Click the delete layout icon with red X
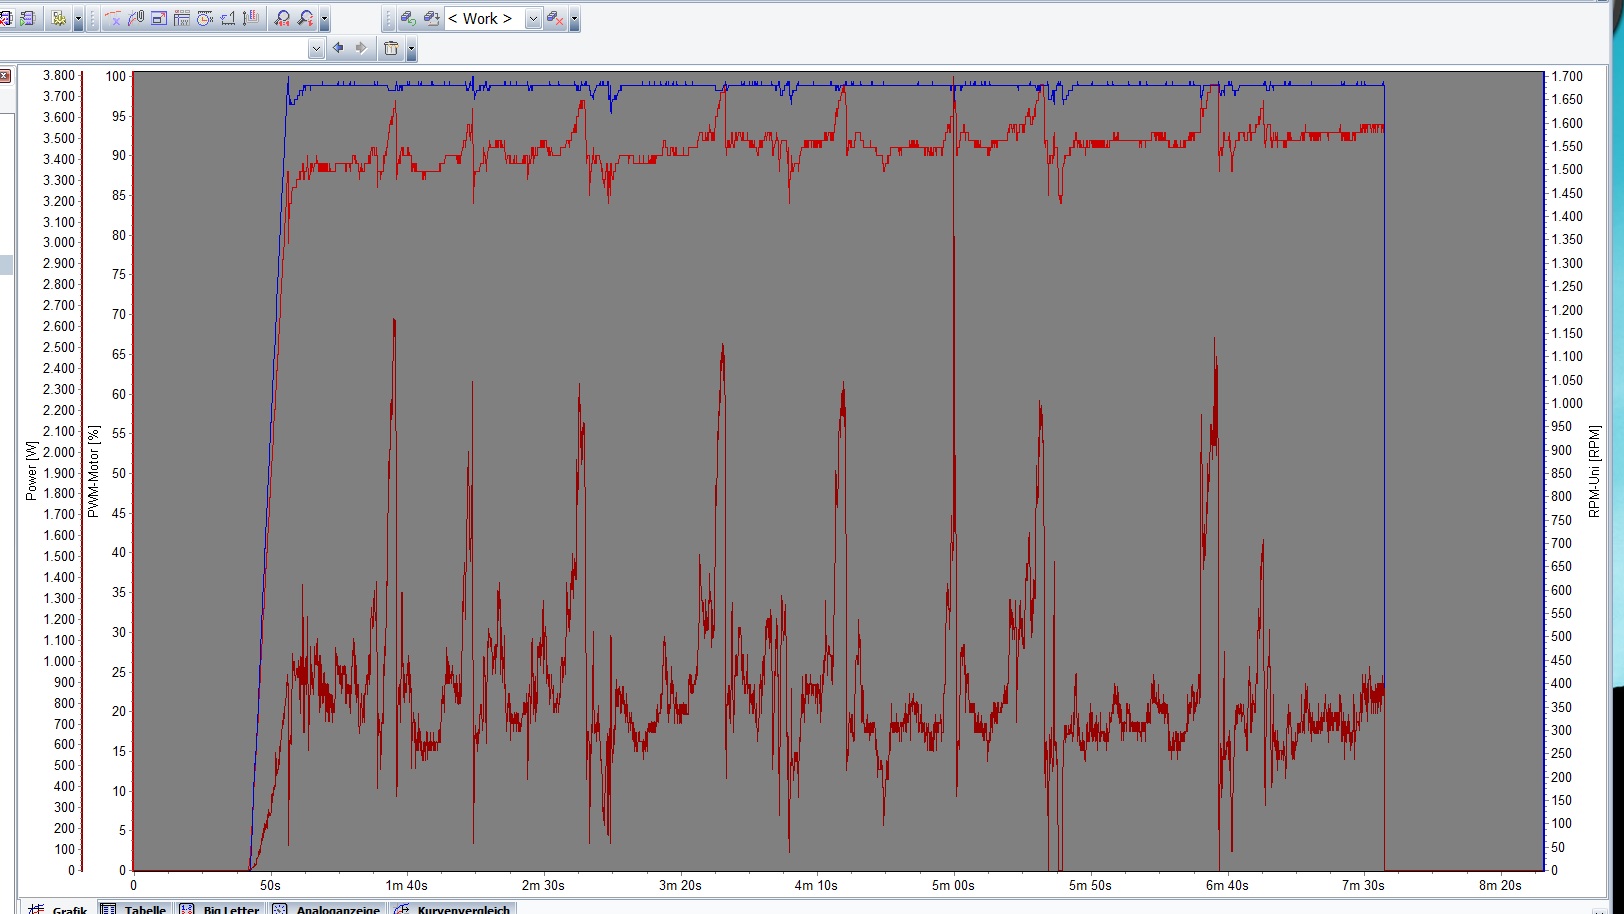This screenshot has width=1624, height=914. tap(555, 18)
